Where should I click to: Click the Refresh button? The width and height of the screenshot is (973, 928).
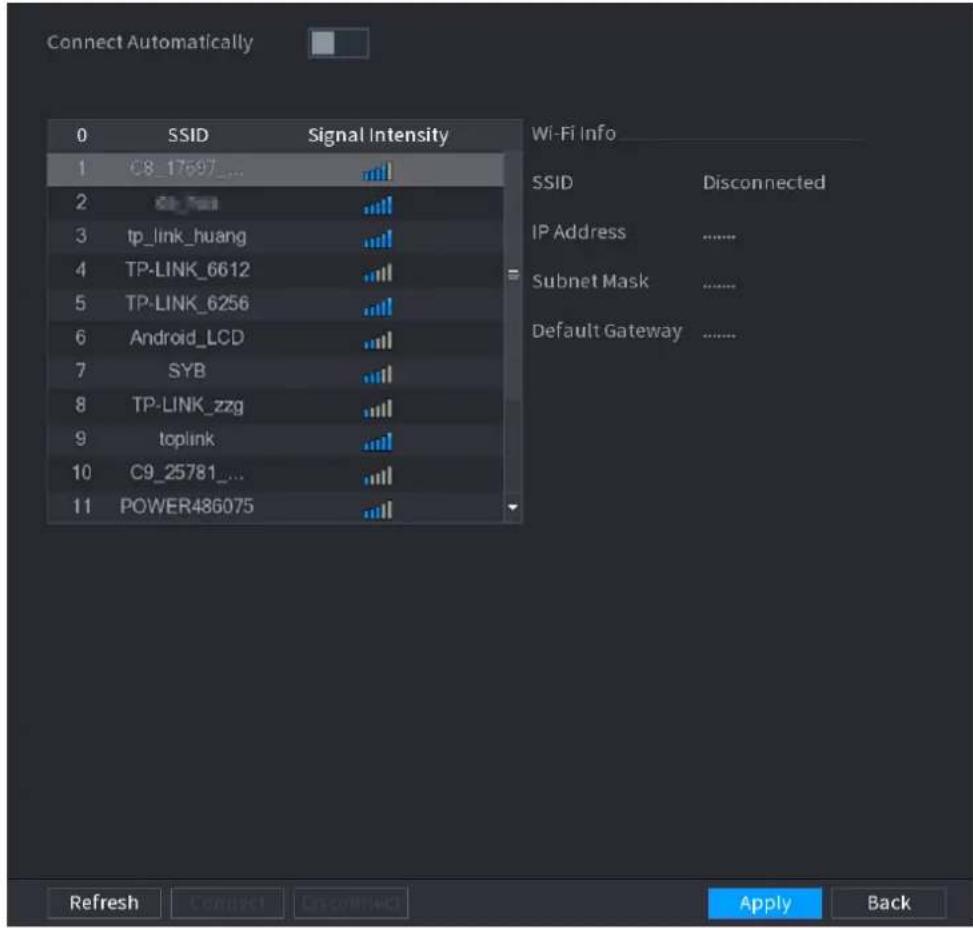[104, 903]
